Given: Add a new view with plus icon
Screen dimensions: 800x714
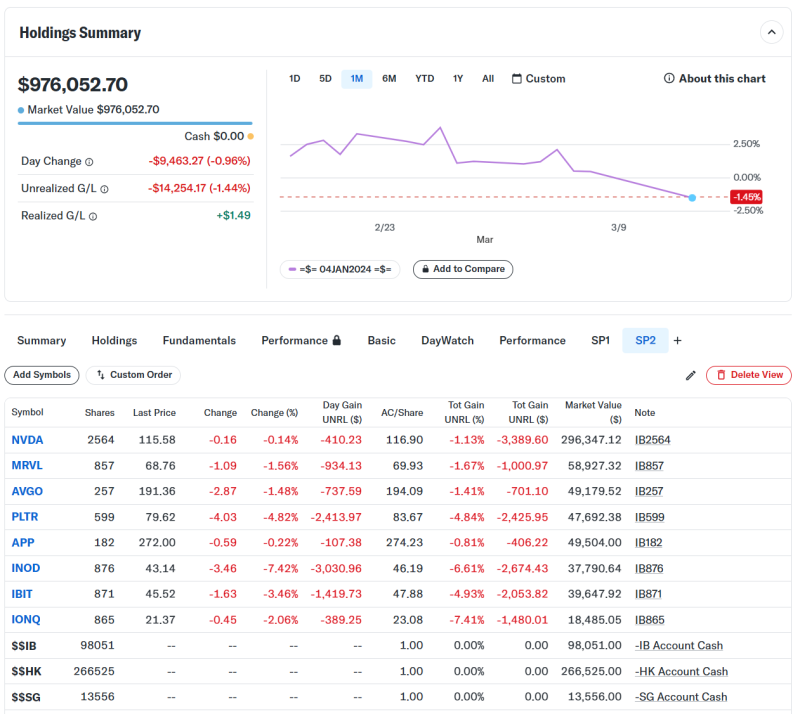Looking at the screenshot, I should [678, 340].
